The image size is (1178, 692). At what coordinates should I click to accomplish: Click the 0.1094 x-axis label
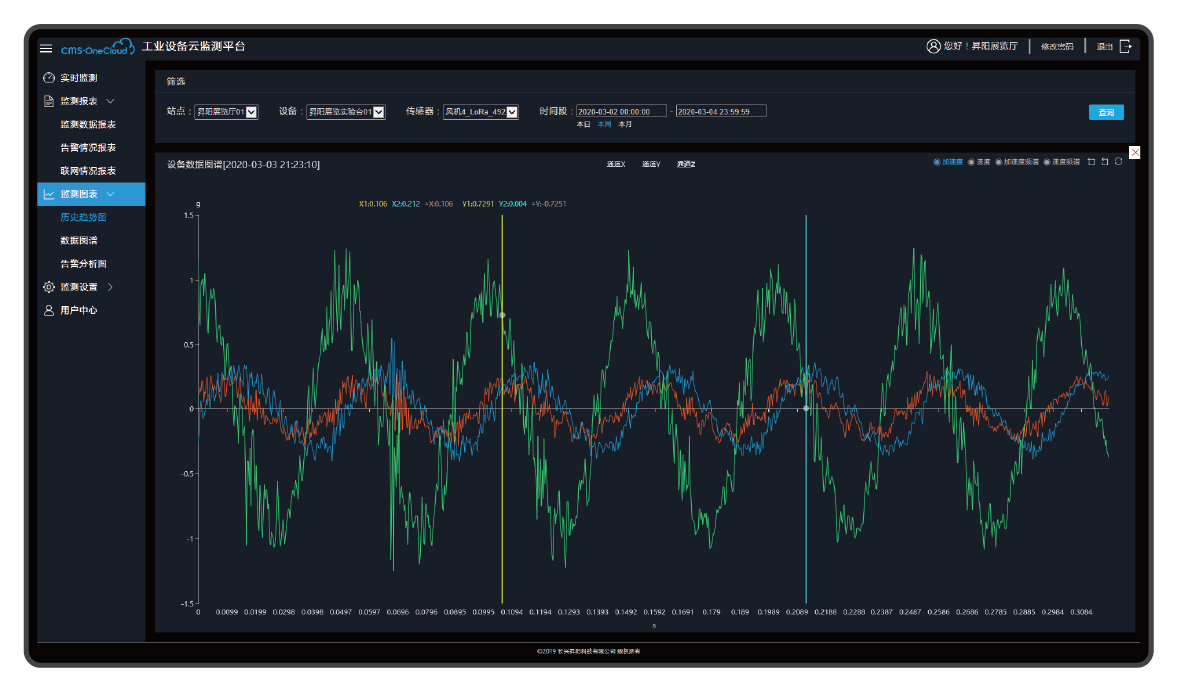pos(512,612)
